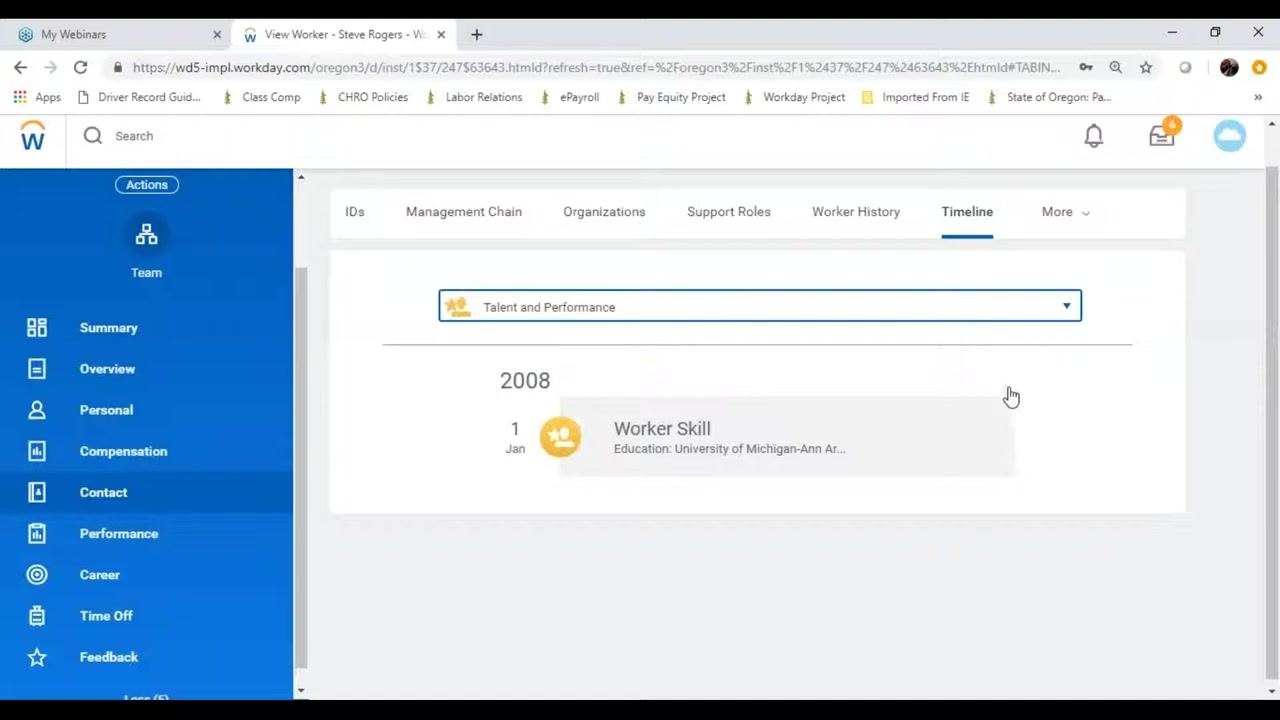Screen dimensions: 1280x720
Task: Select the Worker History tab
Action: tap(856, 212)
